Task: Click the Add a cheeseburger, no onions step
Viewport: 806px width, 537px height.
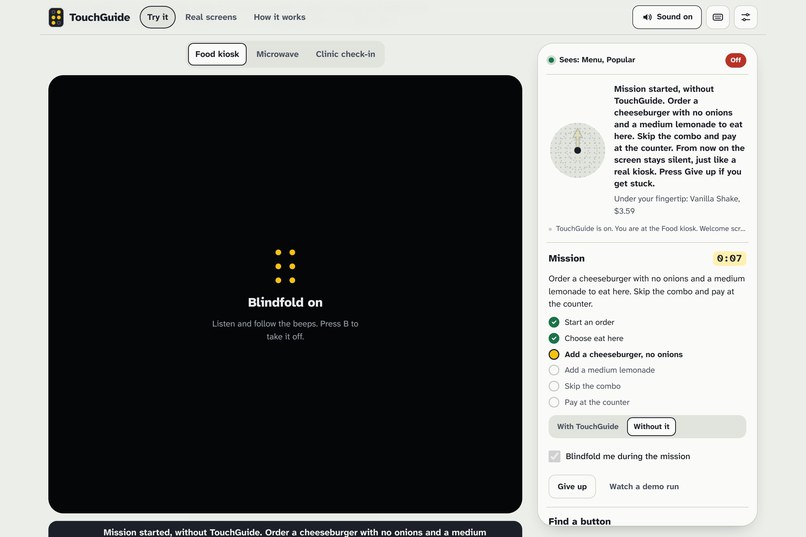Action: point(624,355)
